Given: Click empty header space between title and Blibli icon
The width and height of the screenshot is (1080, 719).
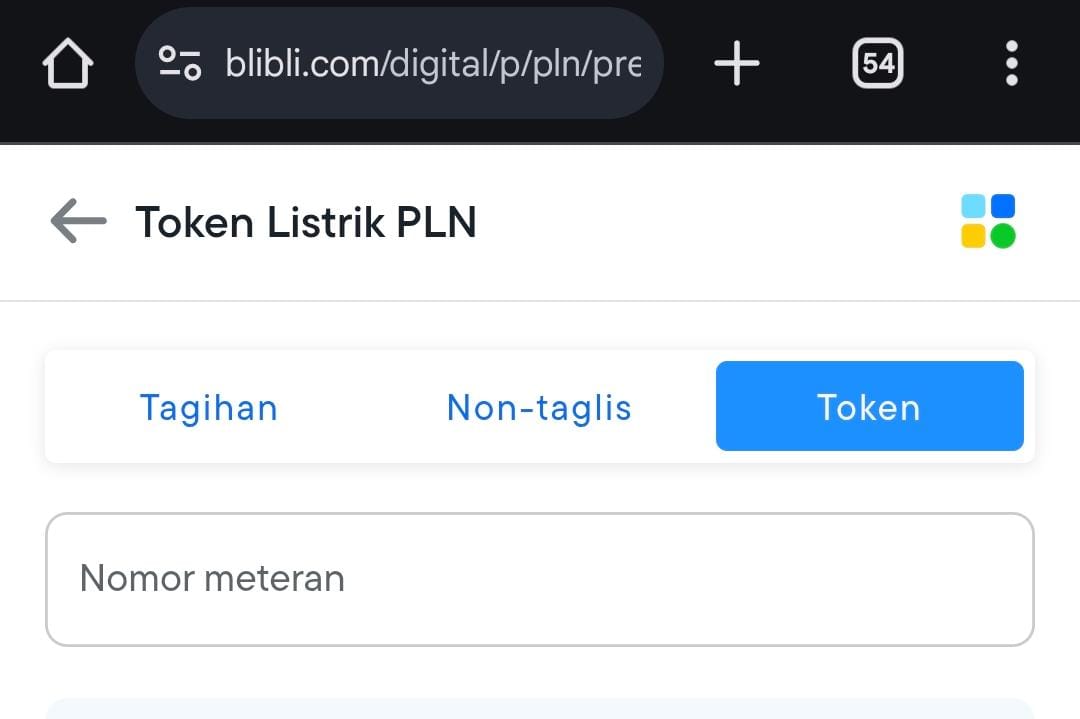Looking at the screenshot, I should [x=716, y=222].
